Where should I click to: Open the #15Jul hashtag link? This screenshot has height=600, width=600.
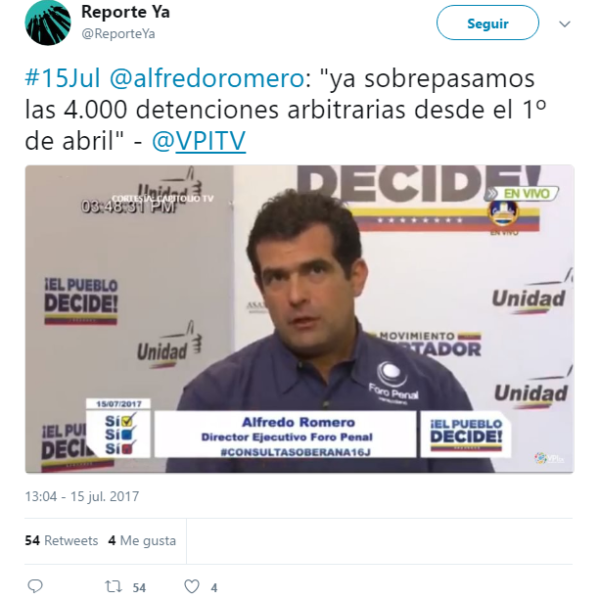[63, 78]
